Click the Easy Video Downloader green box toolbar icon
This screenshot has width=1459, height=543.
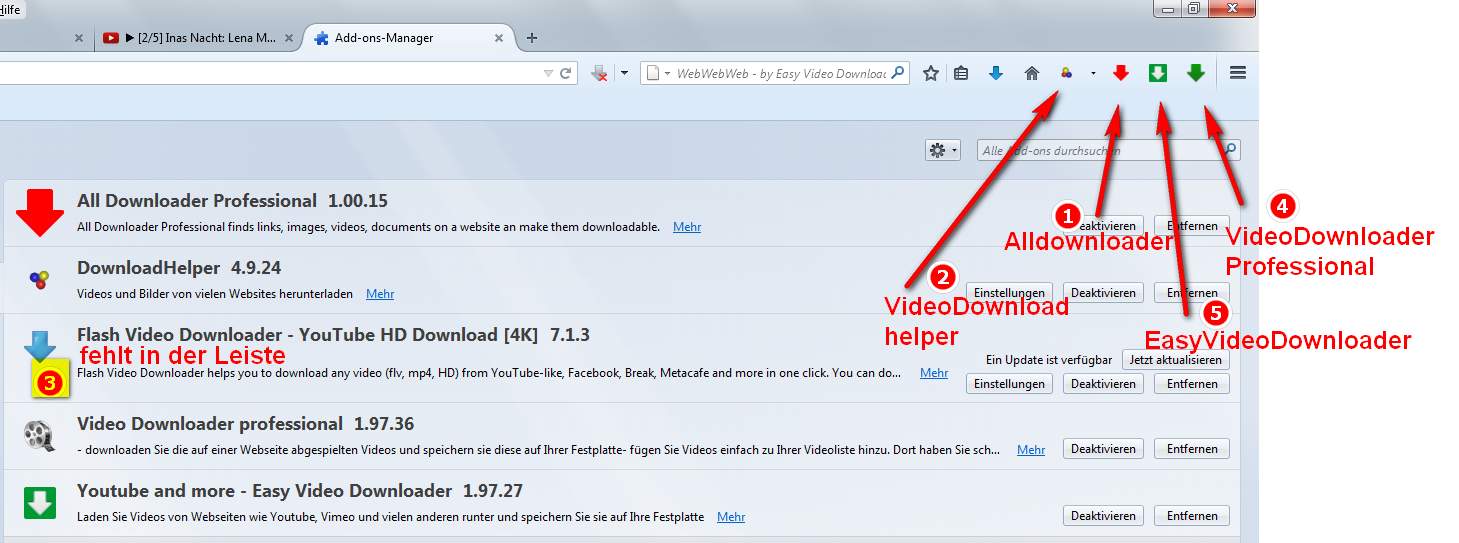coord(1158,73)
